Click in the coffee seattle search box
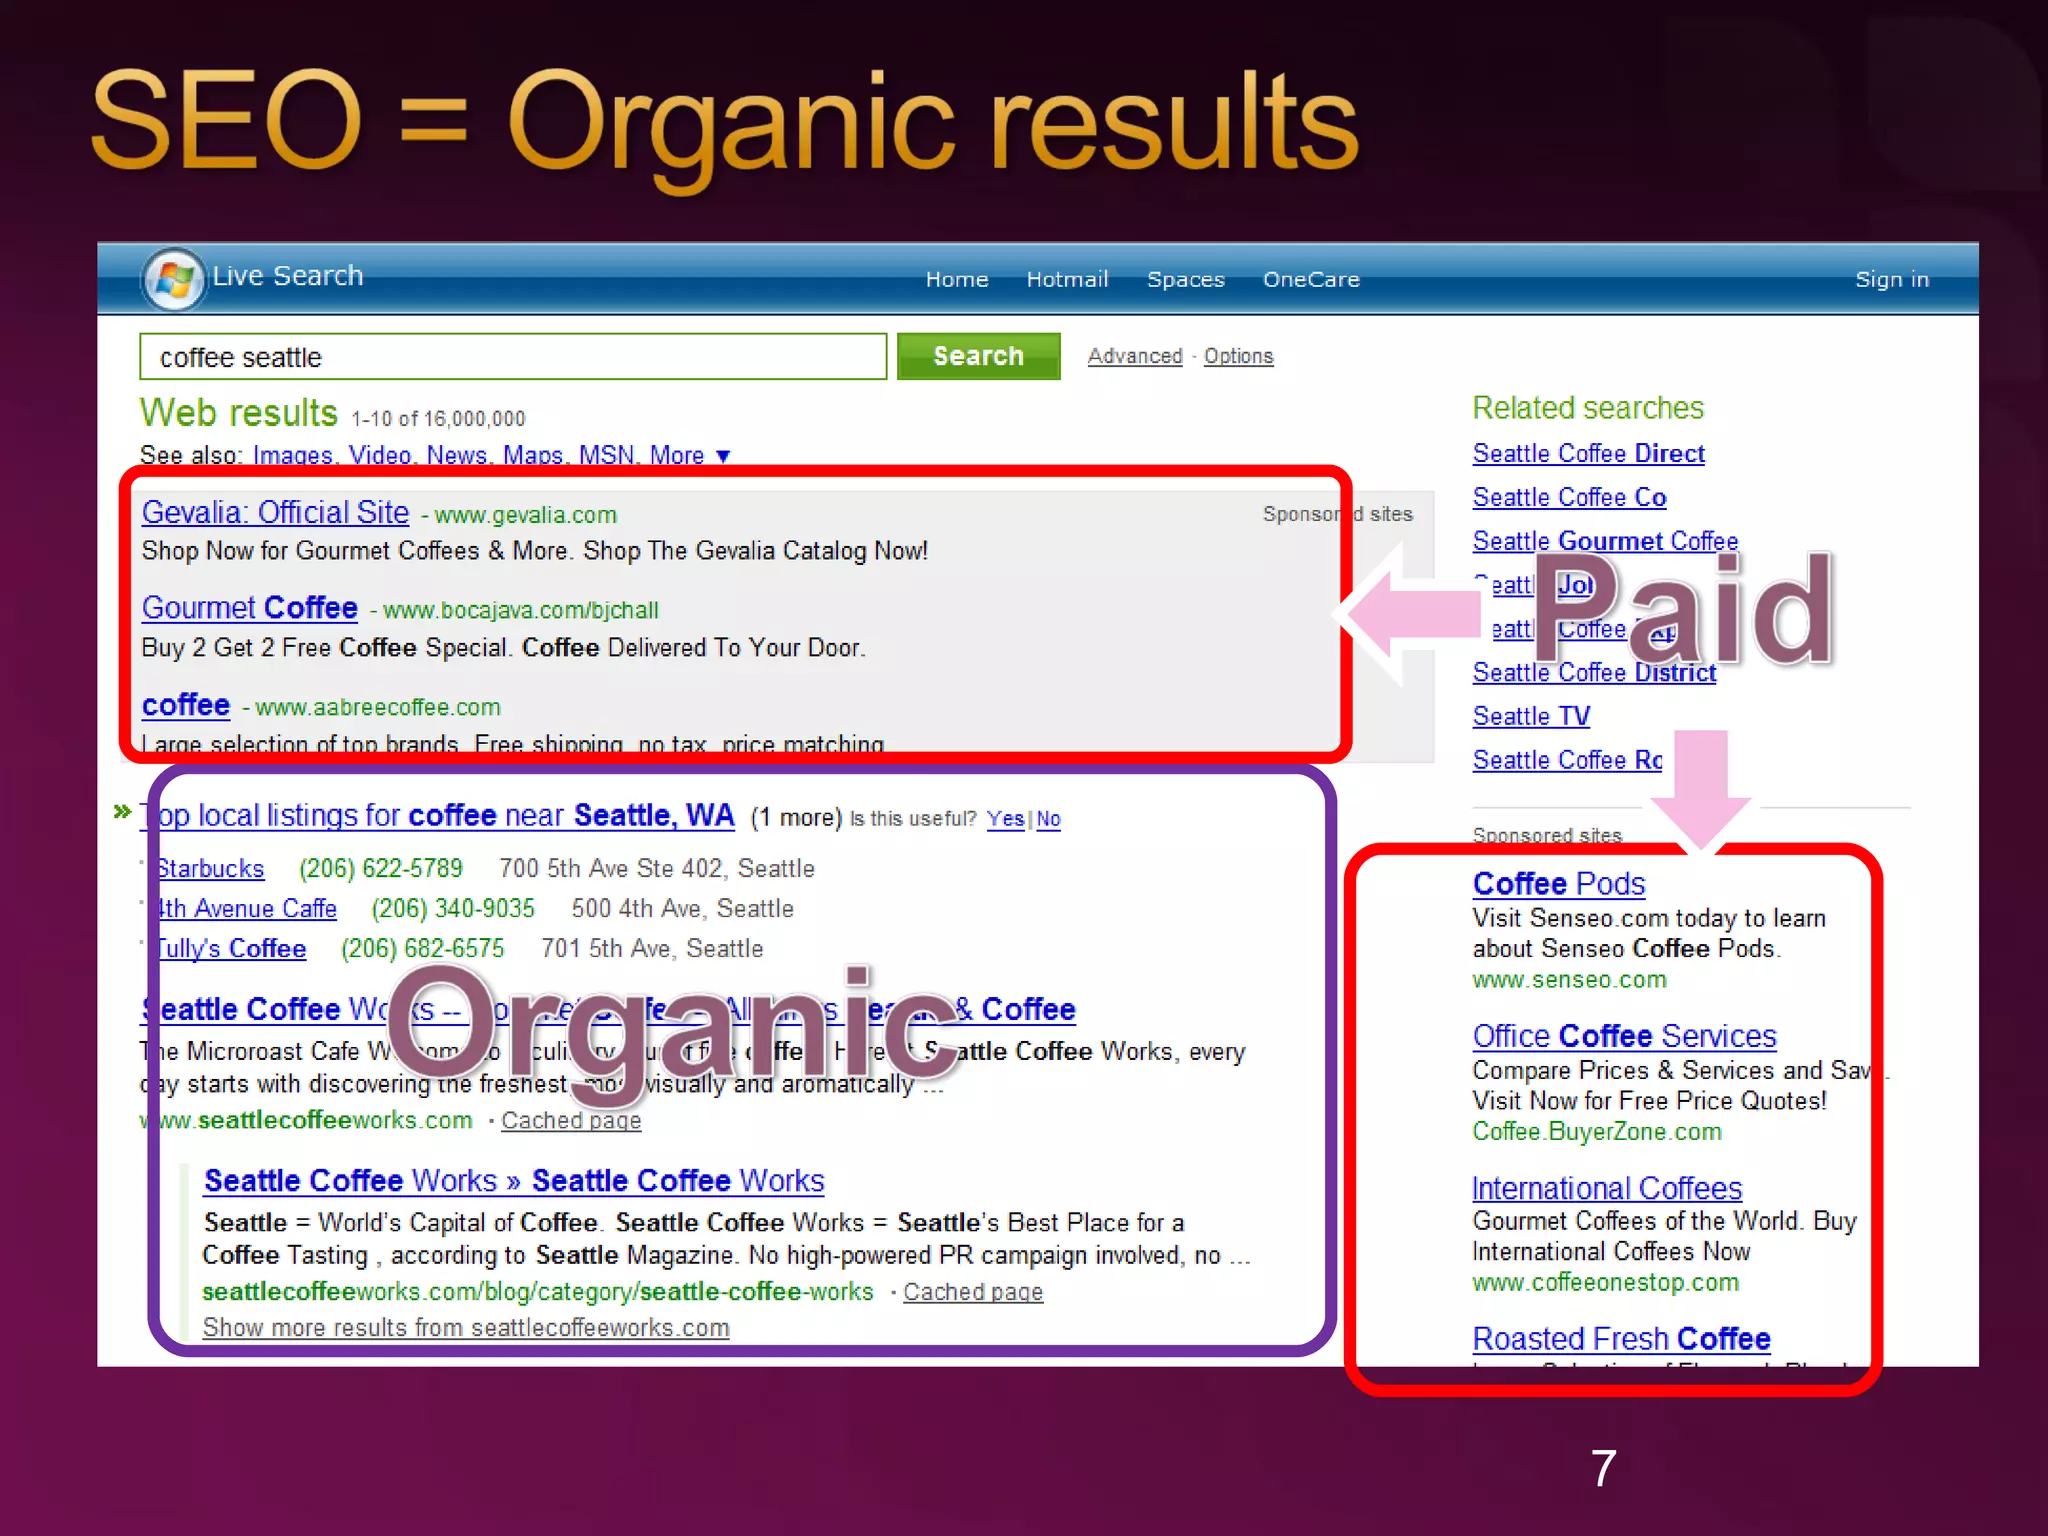Image resolution: width=2048 pixels, height=1536 pixels. (x=512, y=357)
